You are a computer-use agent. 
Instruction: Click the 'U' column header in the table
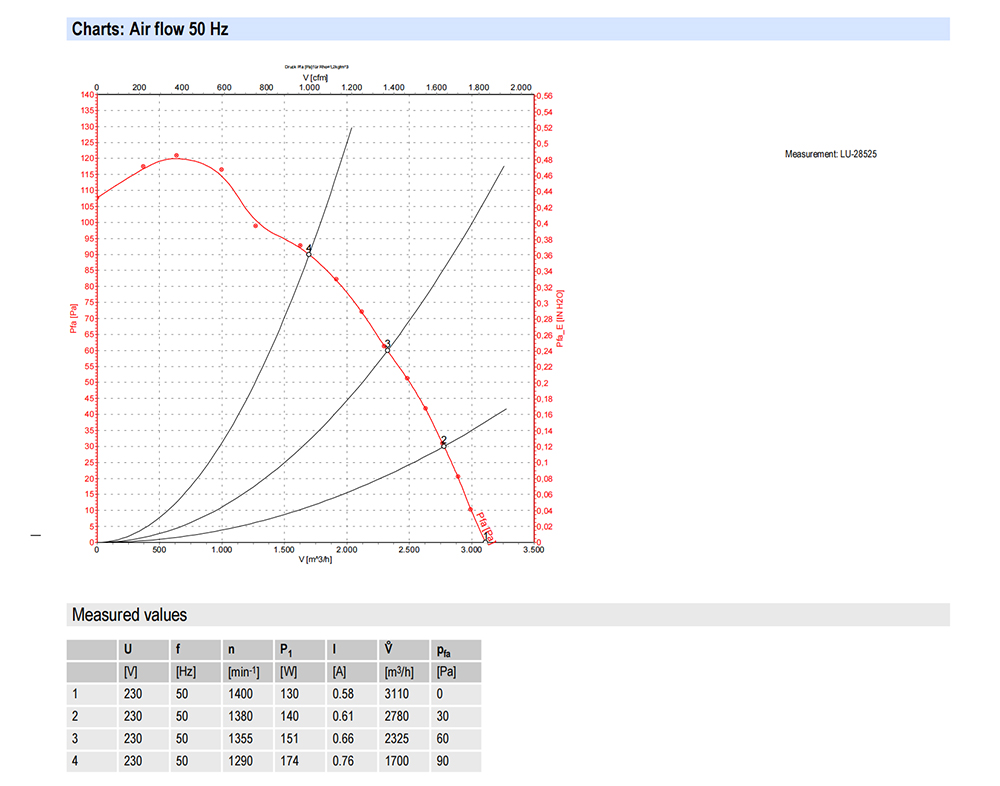pos(127,650)
